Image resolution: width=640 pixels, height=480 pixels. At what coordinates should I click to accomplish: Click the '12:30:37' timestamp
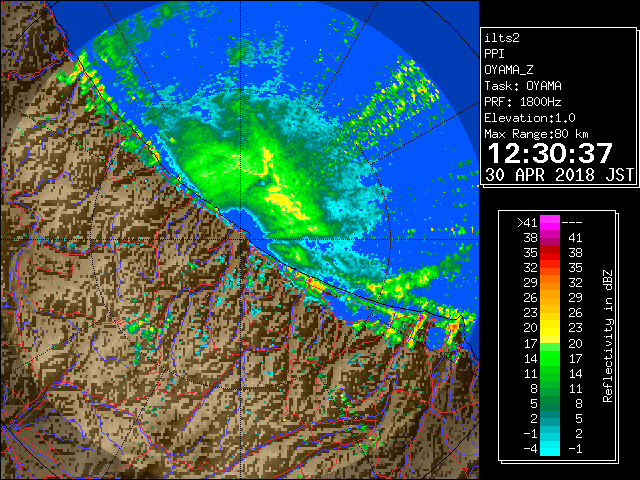(x=550, y=154)
